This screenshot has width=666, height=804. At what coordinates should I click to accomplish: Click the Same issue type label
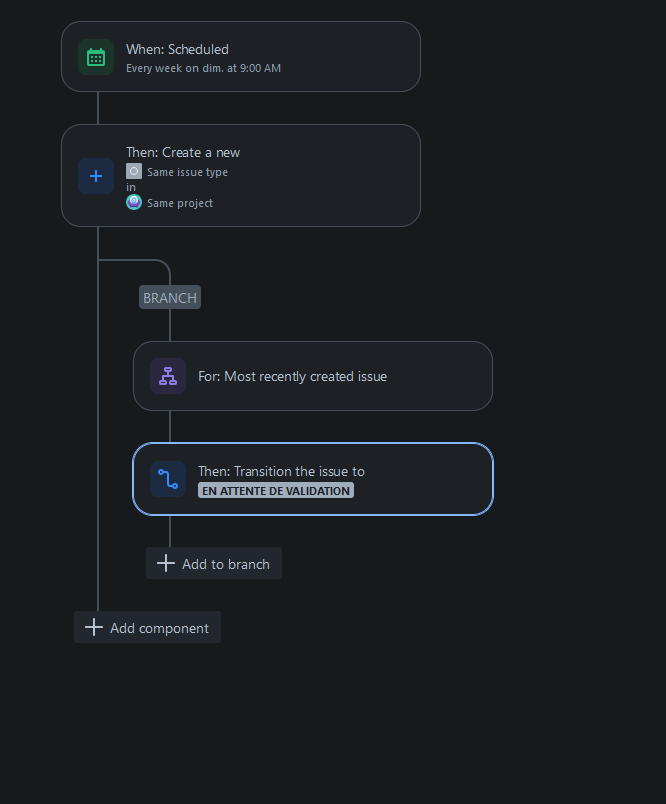pos(187,171)
